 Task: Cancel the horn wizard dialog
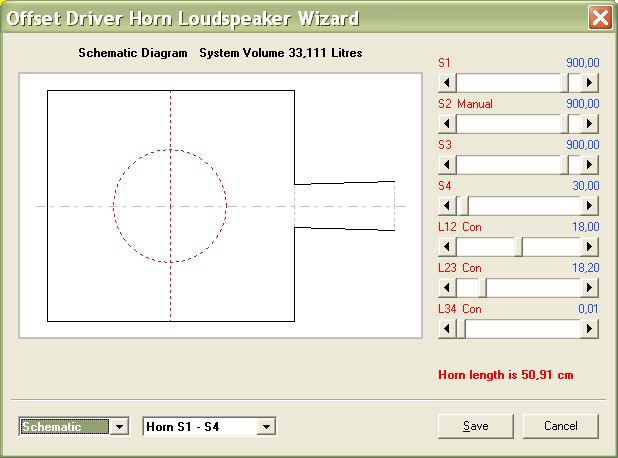[x=560, y=426]
